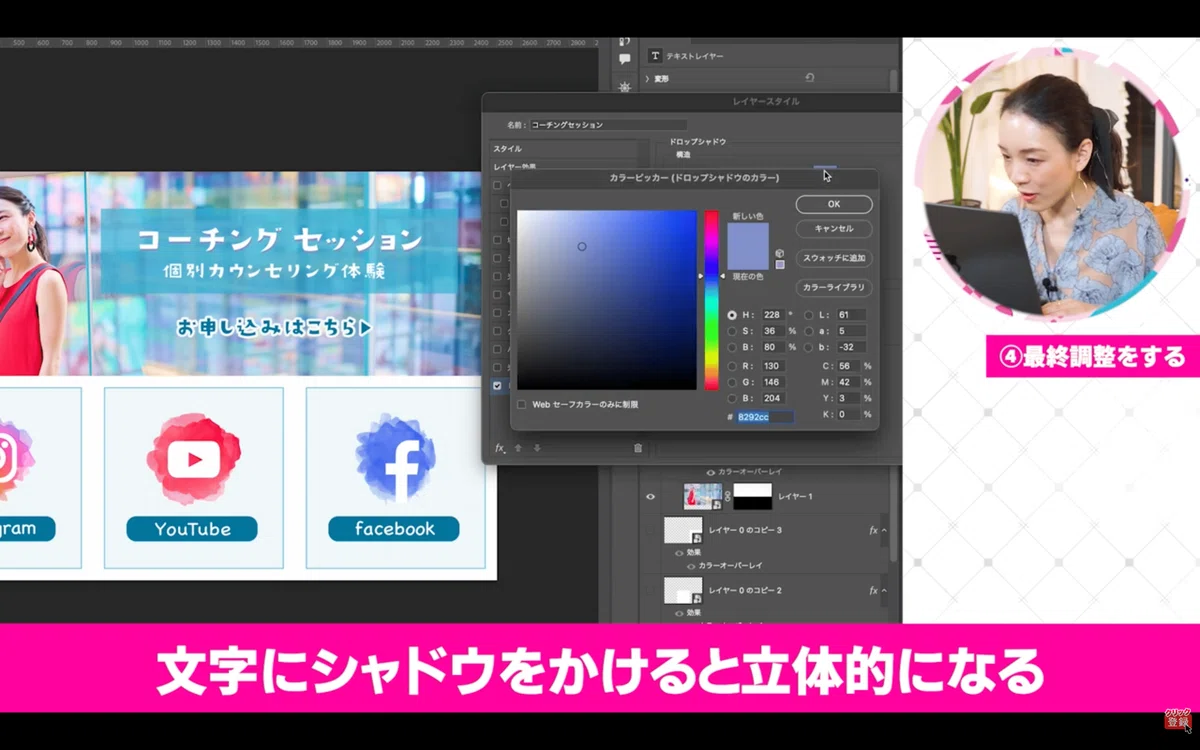The width and height of the screenshot is (1200, 750).
Task: Click the R value field 130
Action: [773, 366]
